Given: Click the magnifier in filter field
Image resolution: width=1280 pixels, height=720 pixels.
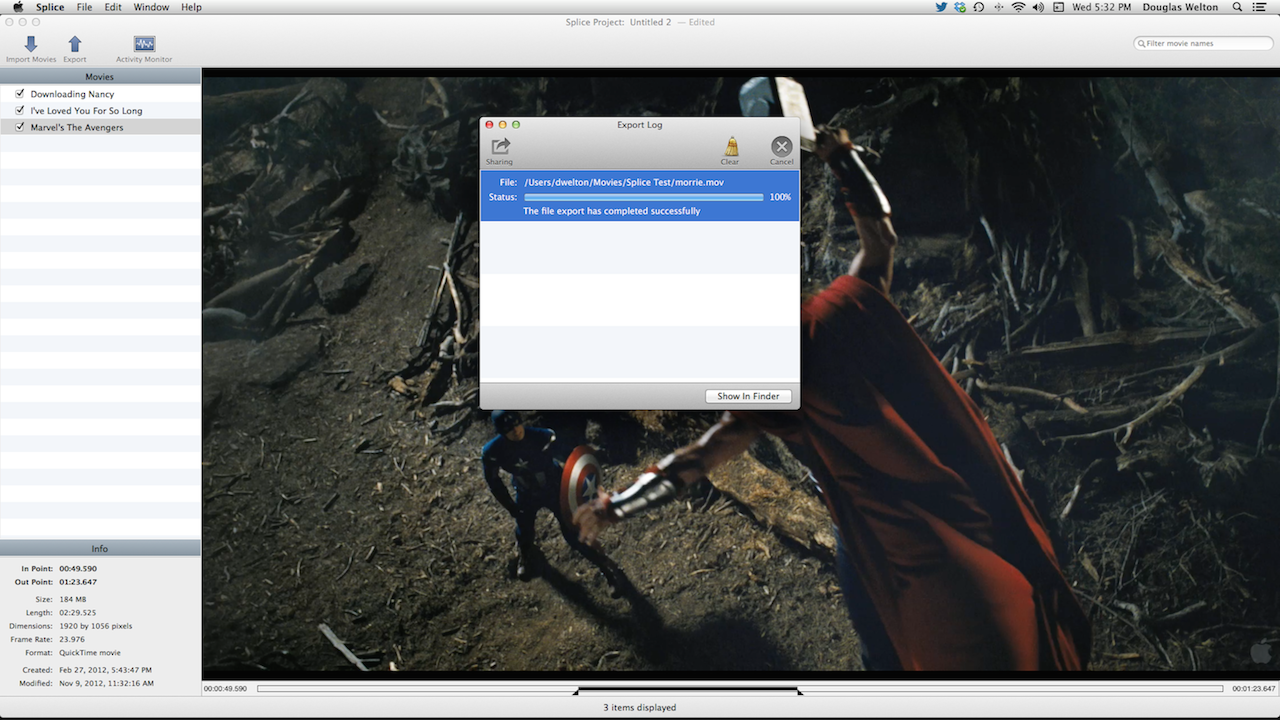Looking at the screenshot, I should pos(1142,43).
